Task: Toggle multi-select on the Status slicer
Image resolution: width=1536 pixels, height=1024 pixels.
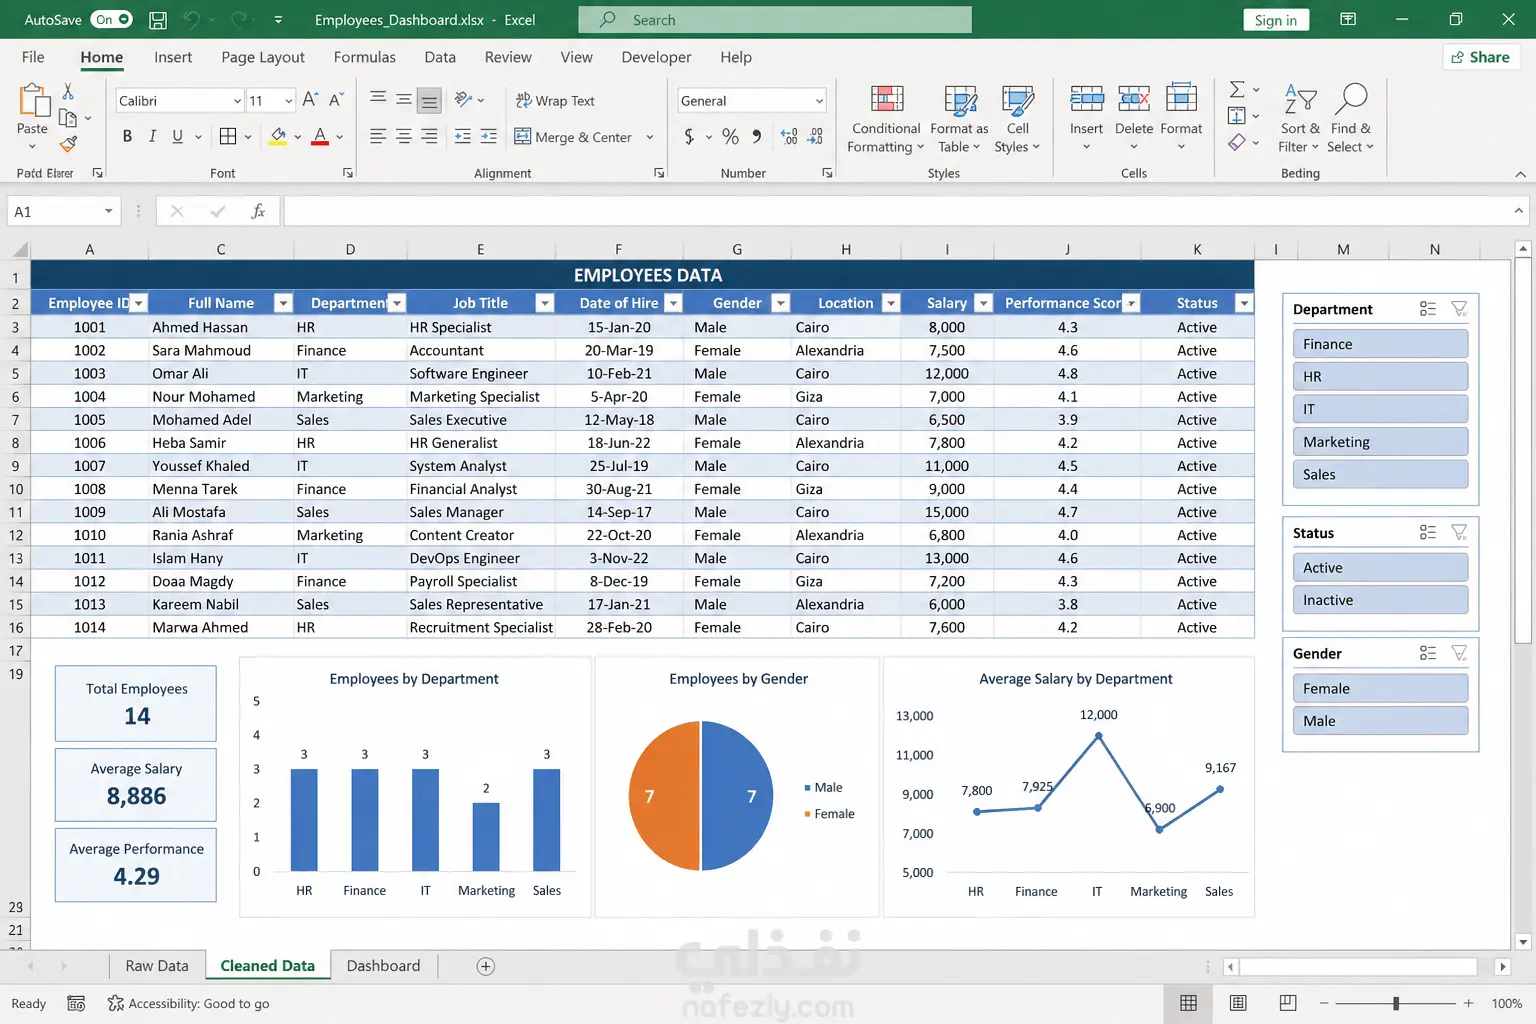Action: [1428, 533]
